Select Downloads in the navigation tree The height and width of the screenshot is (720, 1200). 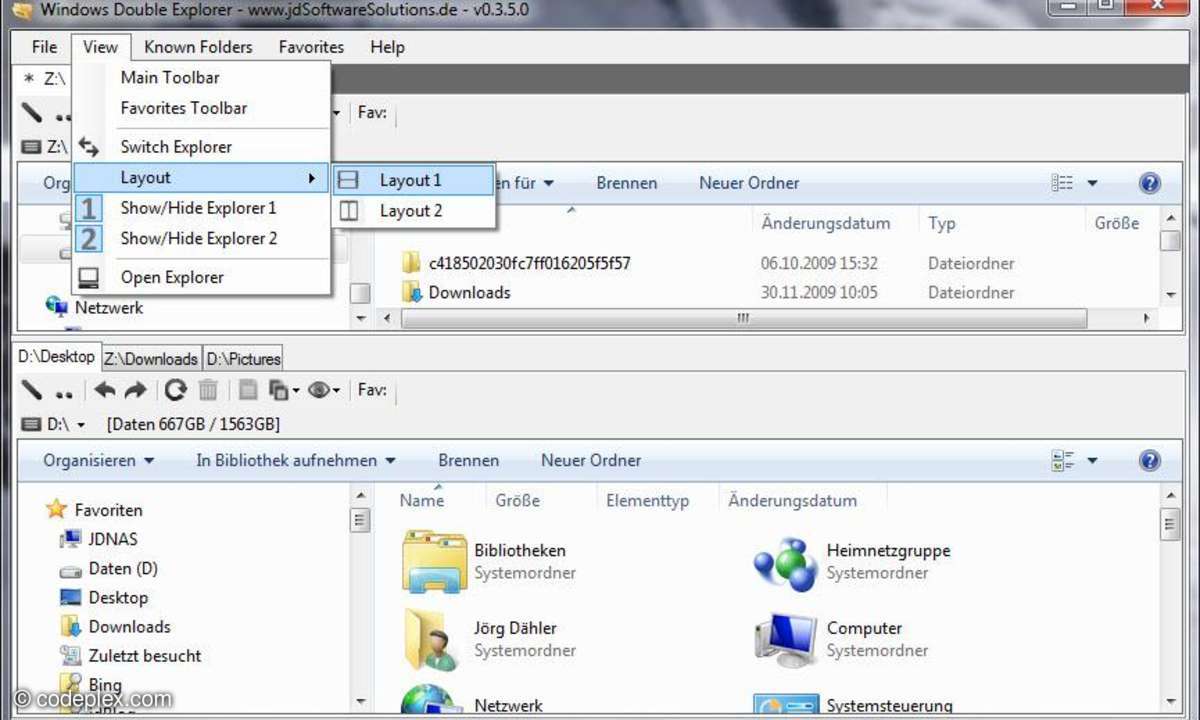129,627
